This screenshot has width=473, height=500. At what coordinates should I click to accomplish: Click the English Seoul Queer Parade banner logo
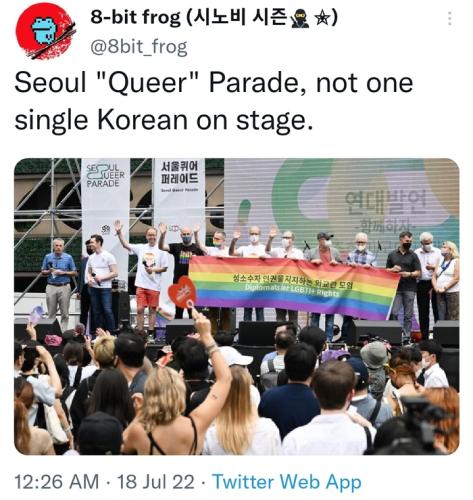(x=105, y=176)
